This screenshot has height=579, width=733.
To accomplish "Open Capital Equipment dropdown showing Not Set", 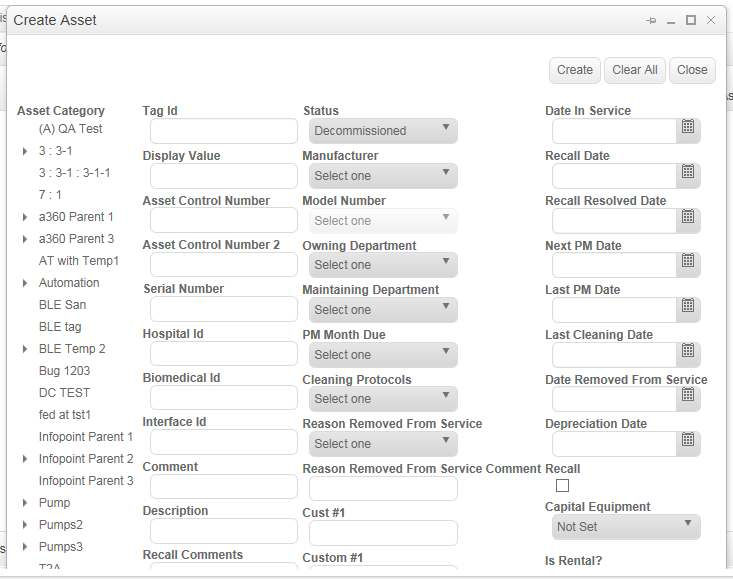I will point(626,527).
